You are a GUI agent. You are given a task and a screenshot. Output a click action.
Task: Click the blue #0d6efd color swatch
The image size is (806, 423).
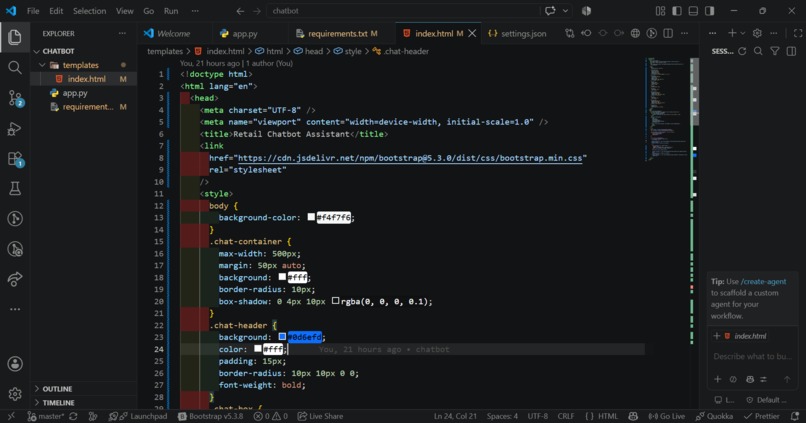click(282, 337)
